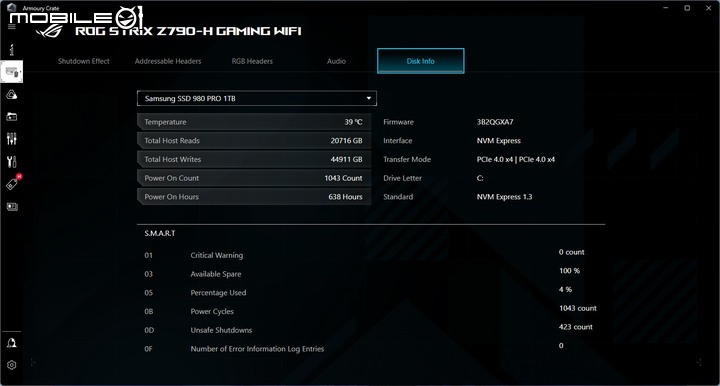Switch to the Audio tab
720x386 pixels.
tap(336, 61)
